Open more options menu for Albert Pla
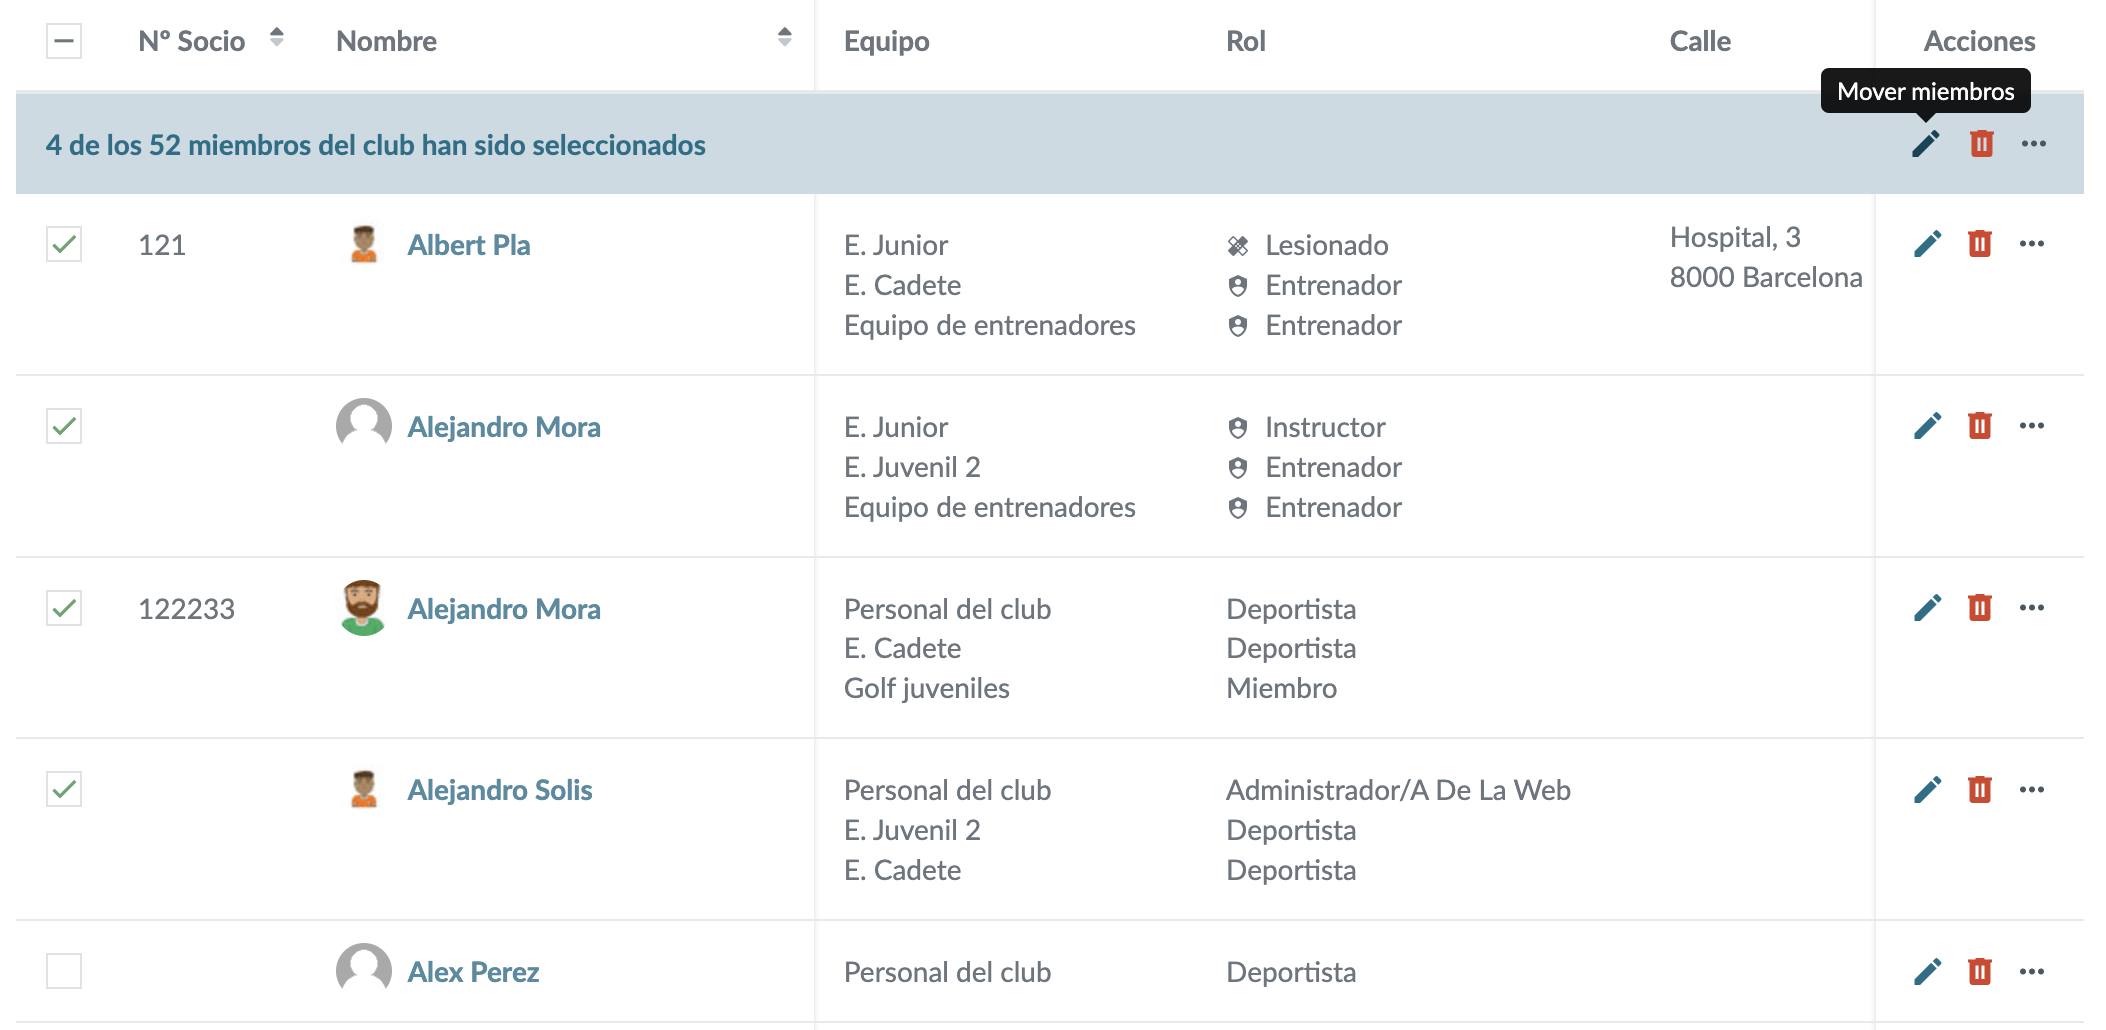Screen dimensions: 2106x1030 pyautogui.click(x=2031, y=244)
